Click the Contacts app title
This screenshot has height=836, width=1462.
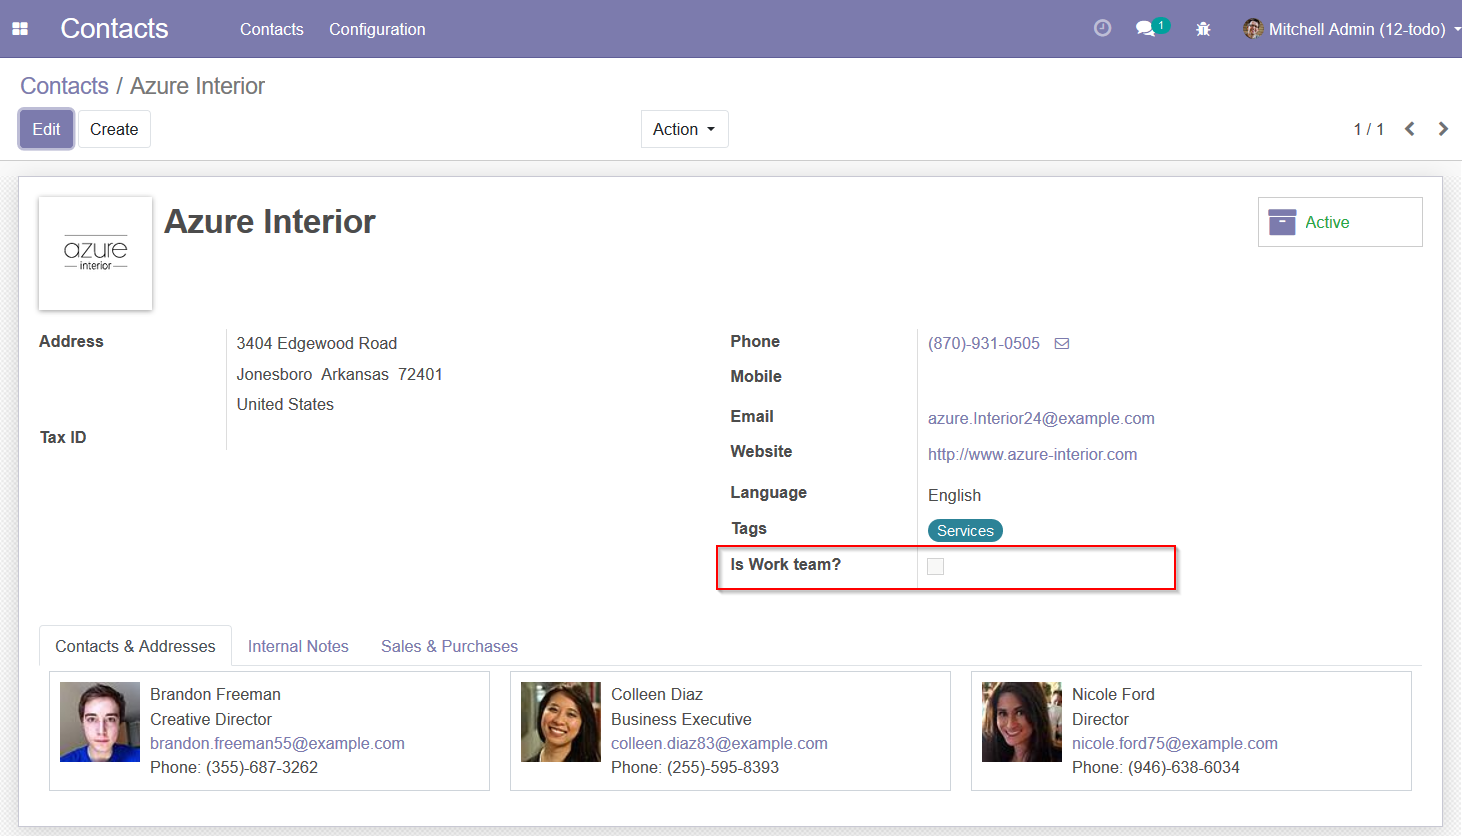point(114,29)
